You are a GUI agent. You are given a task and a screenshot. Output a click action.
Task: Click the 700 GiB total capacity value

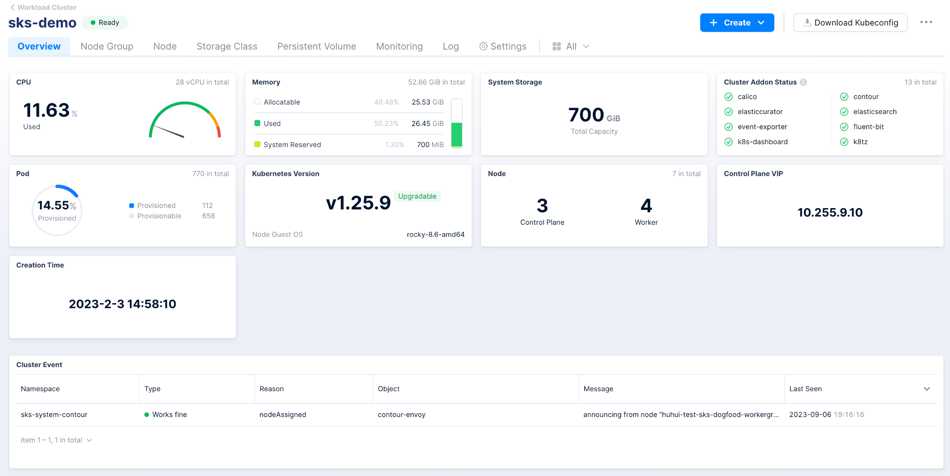[x=594, y=114]
